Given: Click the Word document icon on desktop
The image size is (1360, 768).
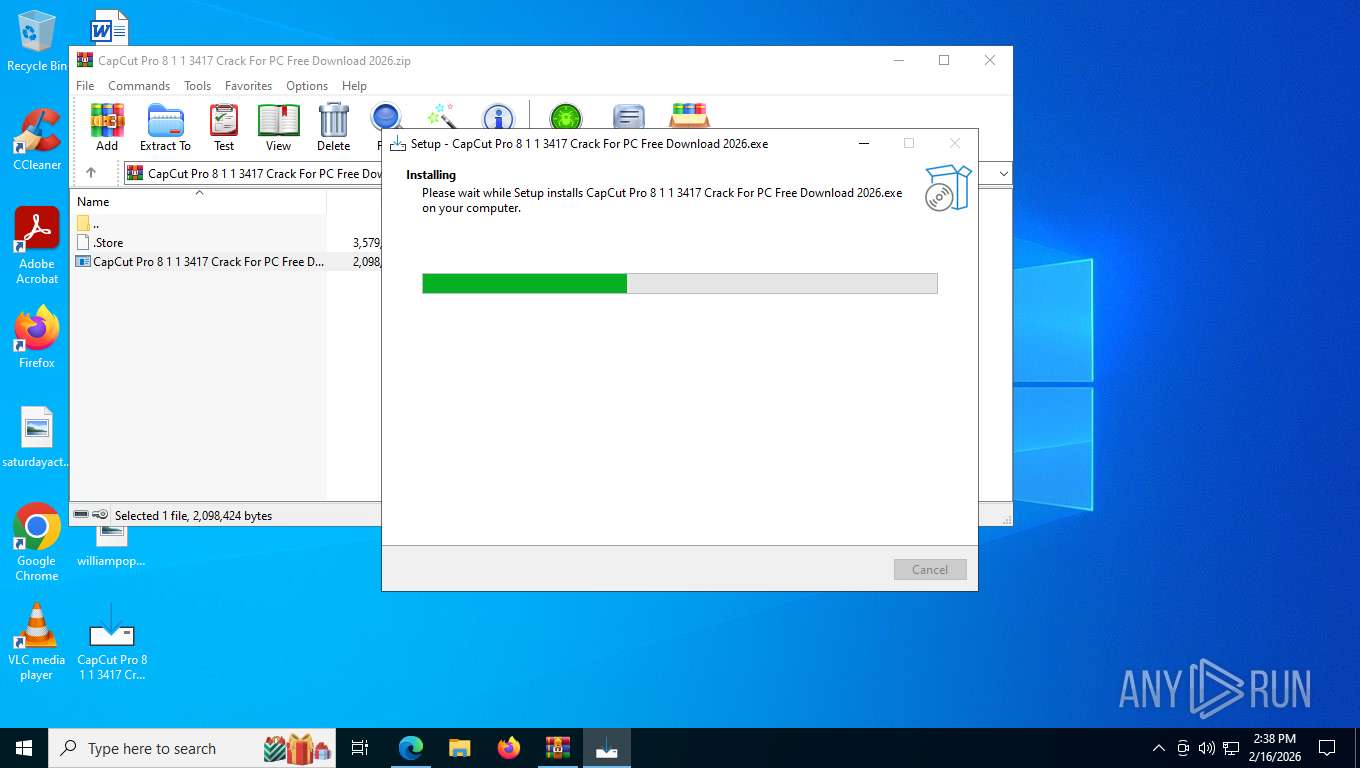Looking at the screenshot, I should tap(109, 28).
